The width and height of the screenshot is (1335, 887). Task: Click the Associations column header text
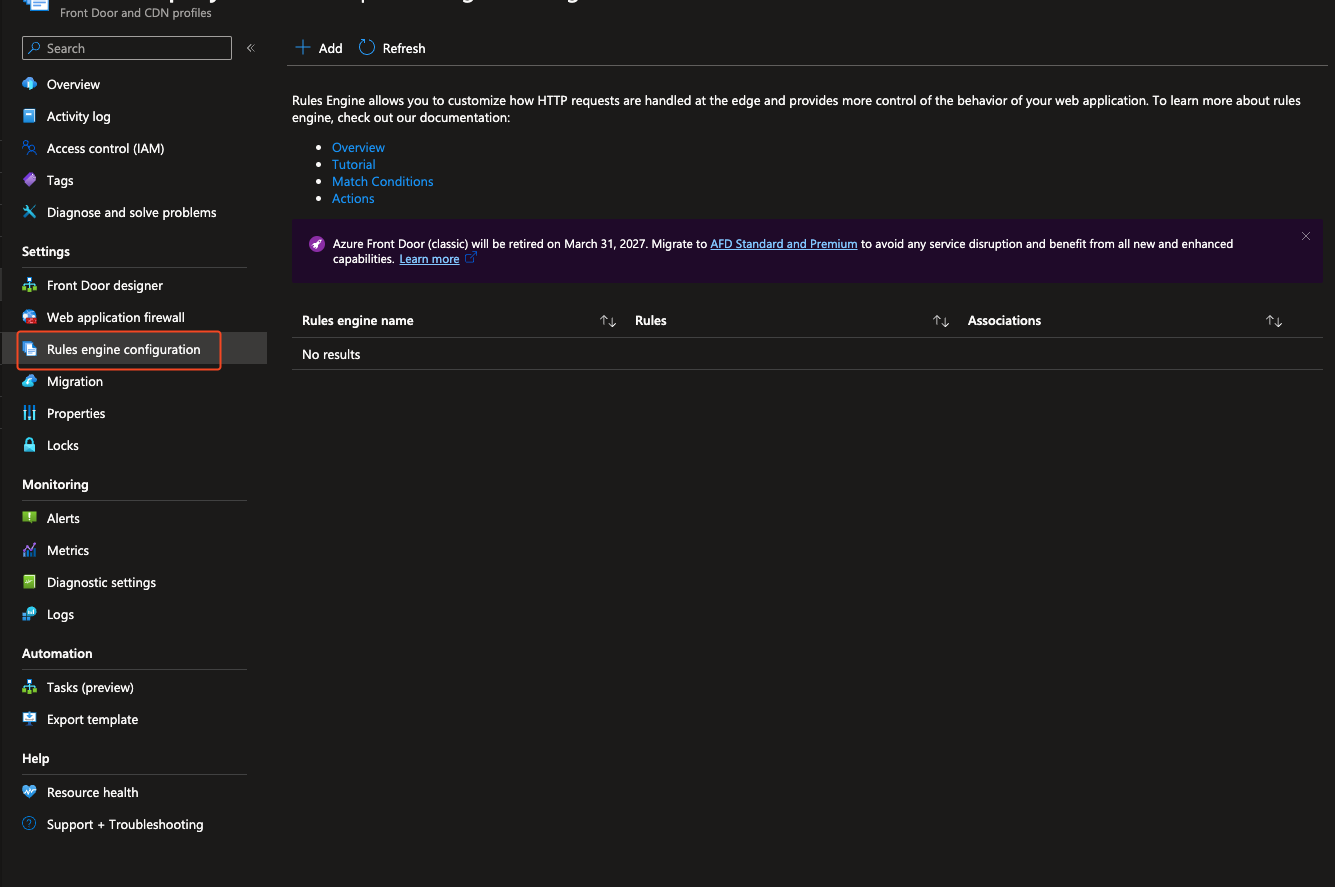point(1004,321)
